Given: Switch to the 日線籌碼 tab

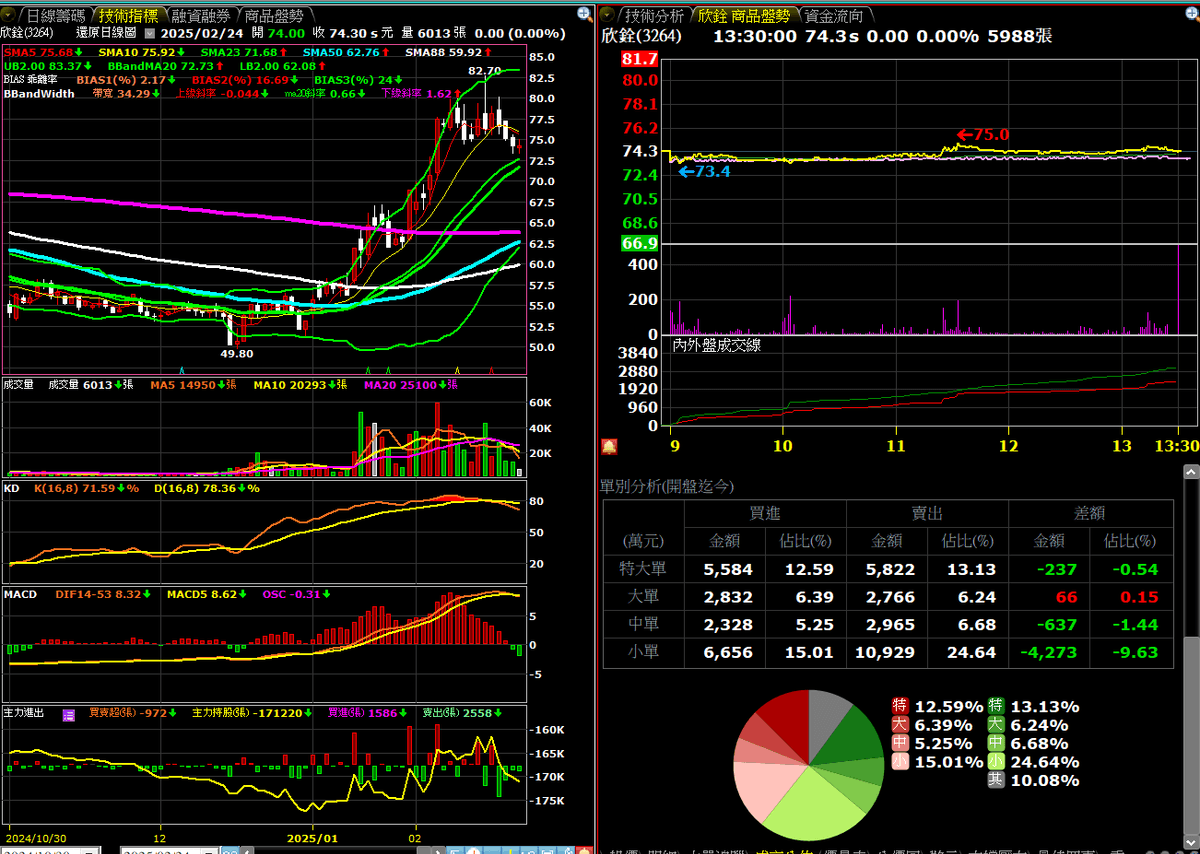Looking at the screenshot, I should [x=56, y=16].
